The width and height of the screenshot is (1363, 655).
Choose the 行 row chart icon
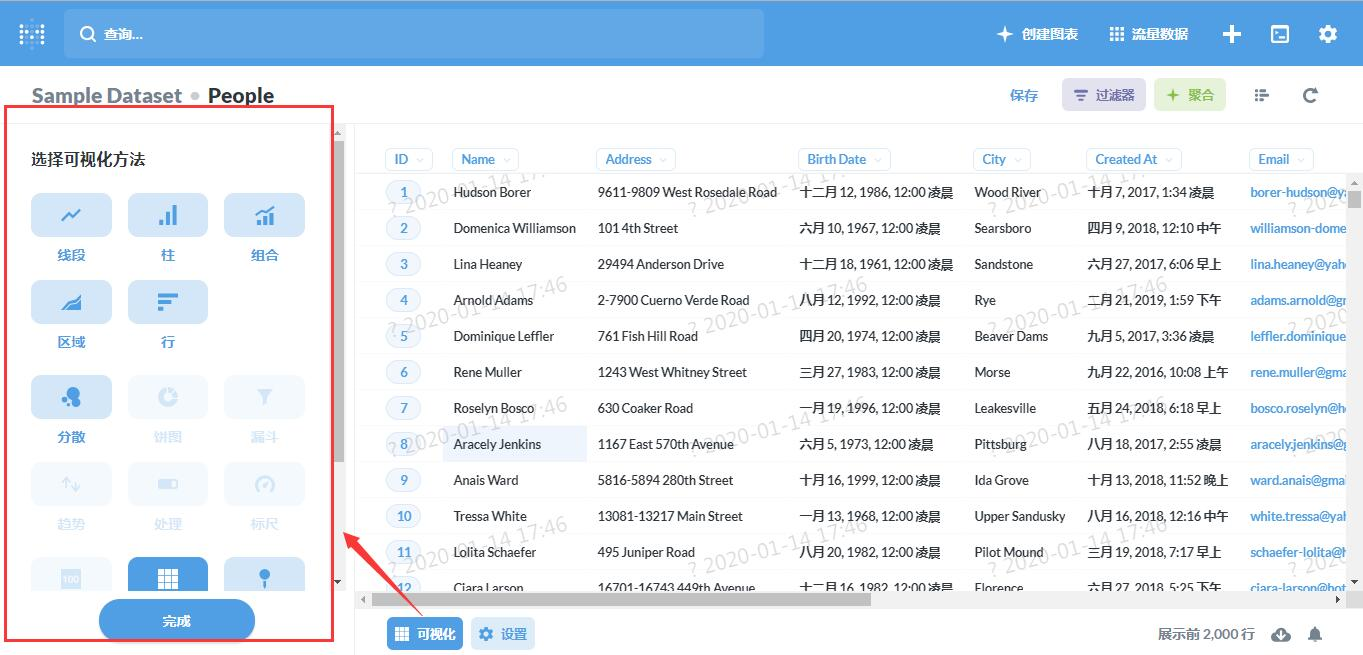point(168,302)
